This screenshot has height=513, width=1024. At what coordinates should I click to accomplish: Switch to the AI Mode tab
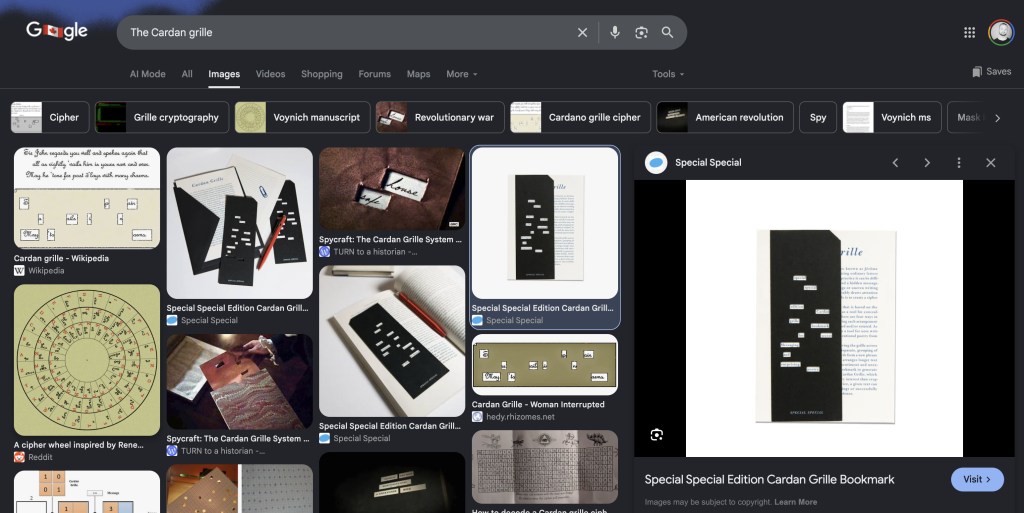tap(148, 74)
